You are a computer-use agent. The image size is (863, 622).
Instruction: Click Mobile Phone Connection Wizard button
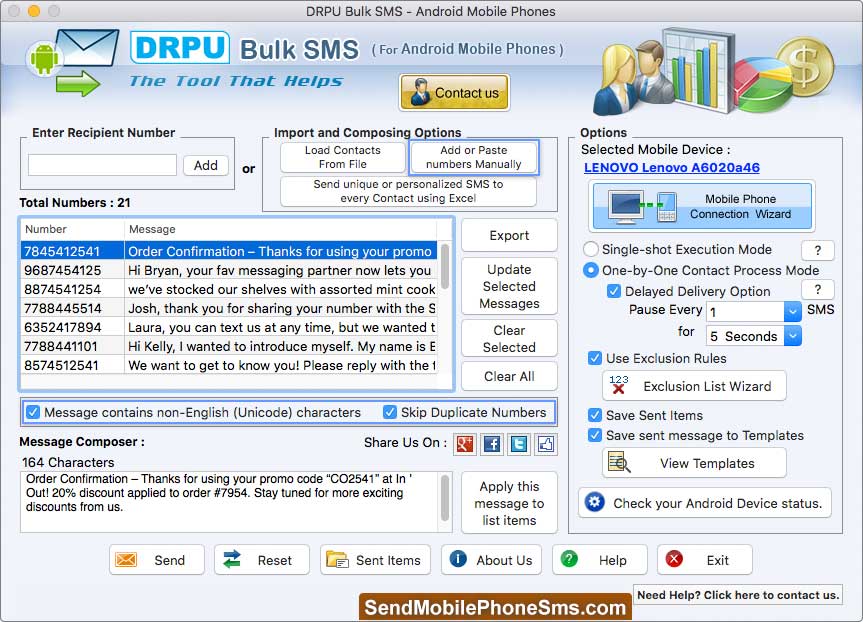[x=702, y=206]
